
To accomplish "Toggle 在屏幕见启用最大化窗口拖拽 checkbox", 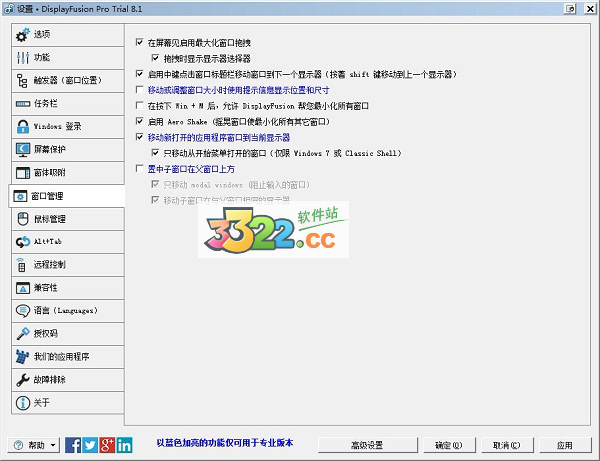I will 140,42.
